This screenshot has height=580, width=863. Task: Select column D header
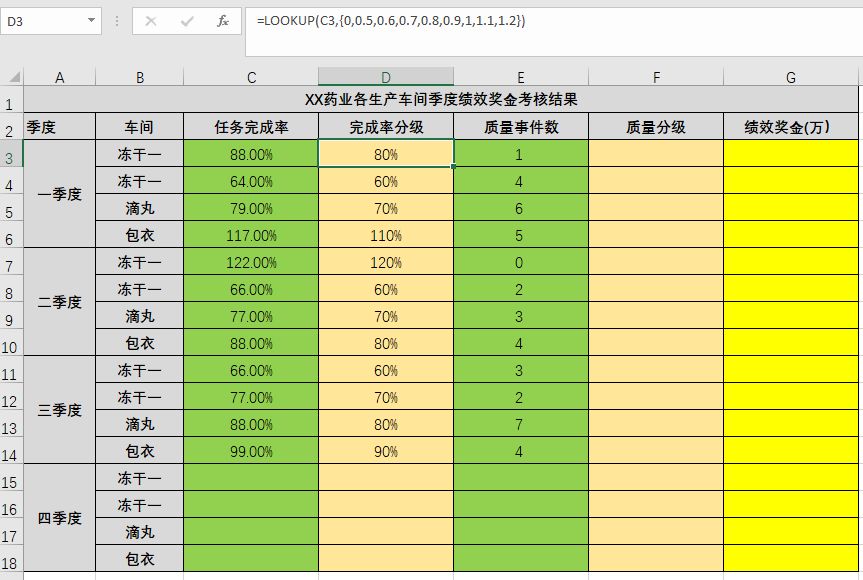tap(385, 78)
